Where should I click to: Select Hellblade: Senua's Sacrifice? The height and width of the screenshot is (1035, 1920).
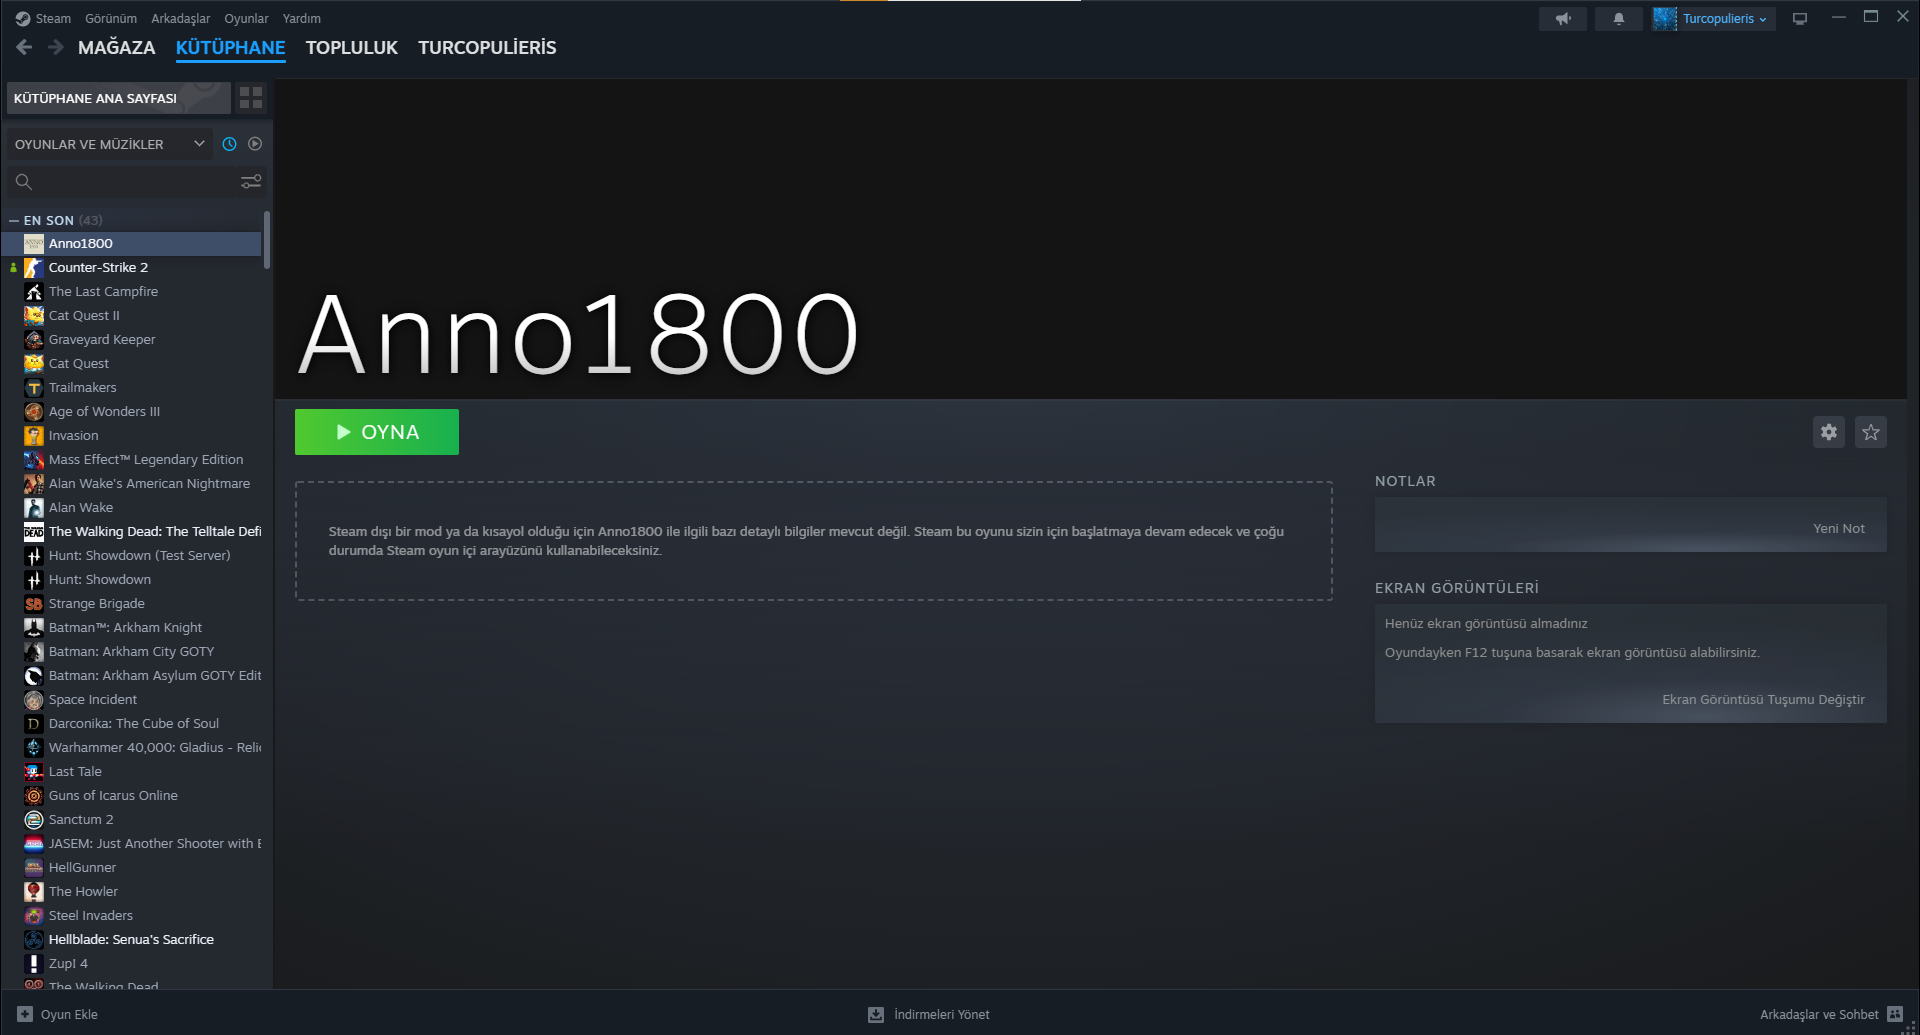(131, 940)
